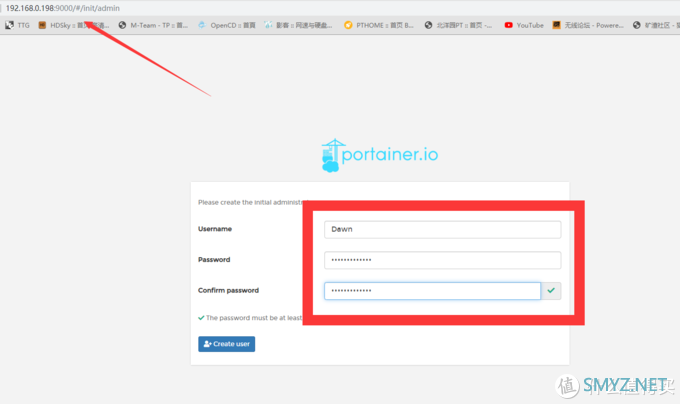
Task: Click the HDSky bookmark favicon
Action: (42, 25)
